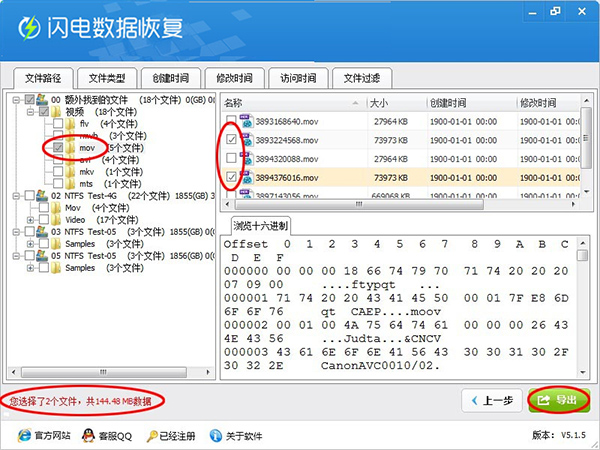Switch to the 访问时间 tab
Screen dimensions: 600x450
pos(298,78)
